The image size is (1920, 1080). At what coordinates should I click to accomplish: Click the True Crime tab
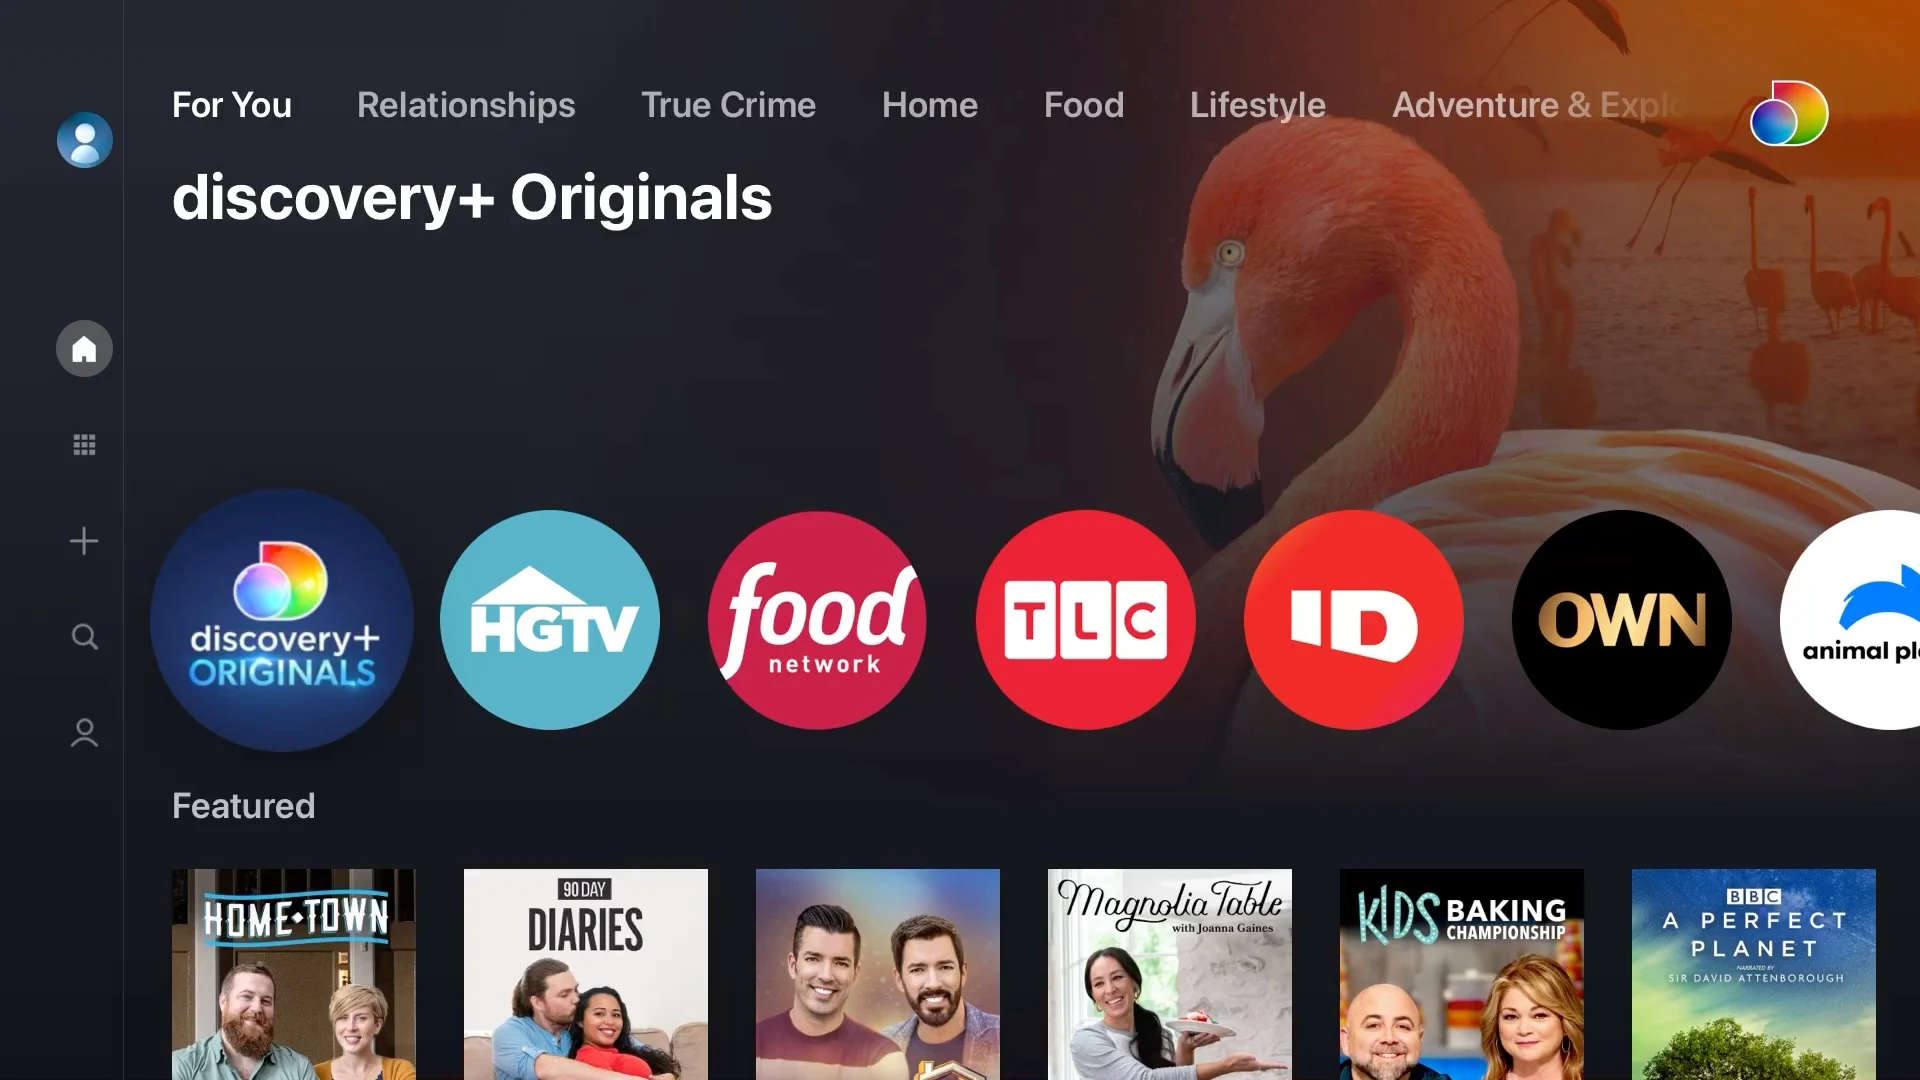[729, 104]
